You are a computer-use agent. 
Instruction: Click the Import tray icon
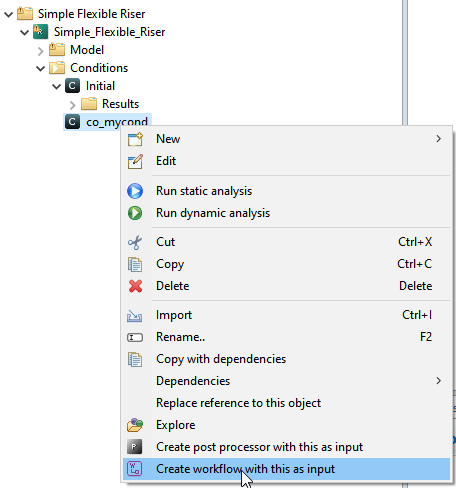135,316
